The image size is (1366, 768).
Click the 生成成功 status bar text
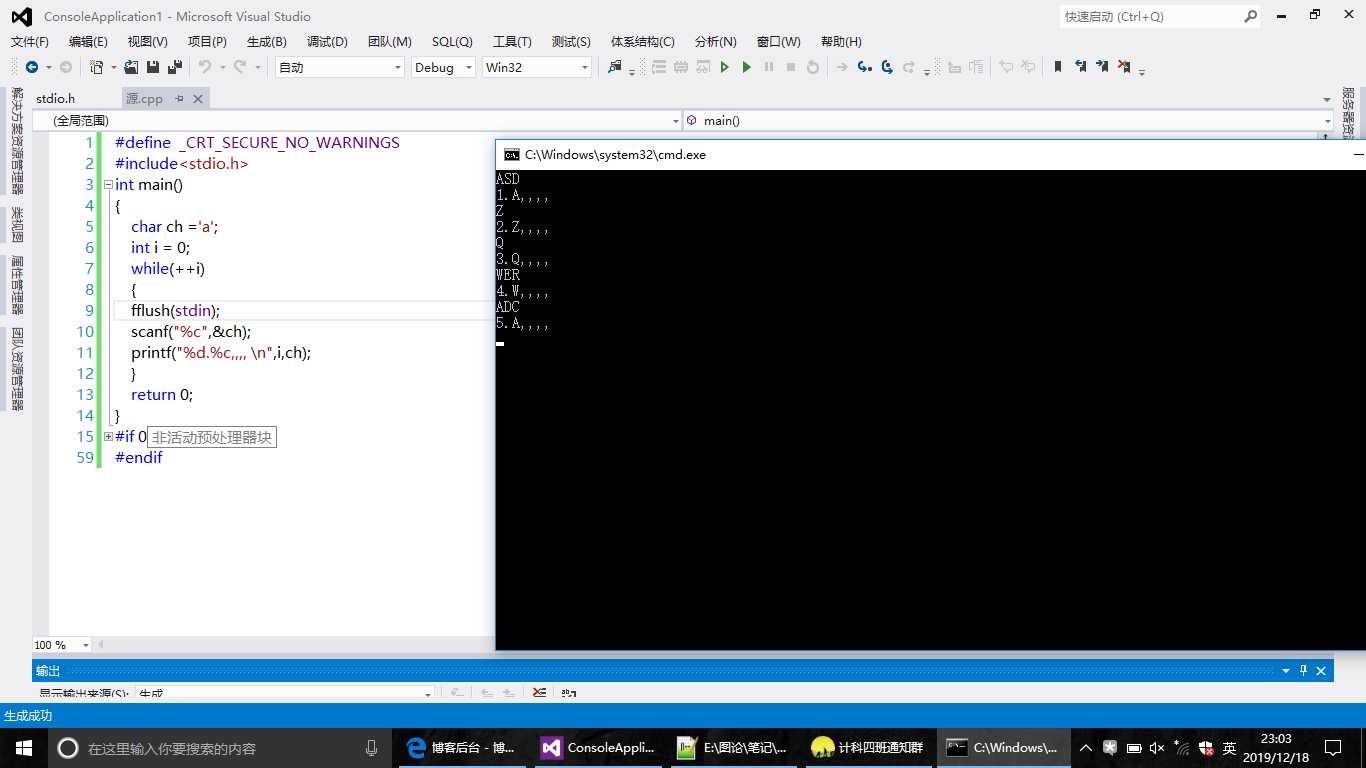pyautogui.click(x=28, y=716)
